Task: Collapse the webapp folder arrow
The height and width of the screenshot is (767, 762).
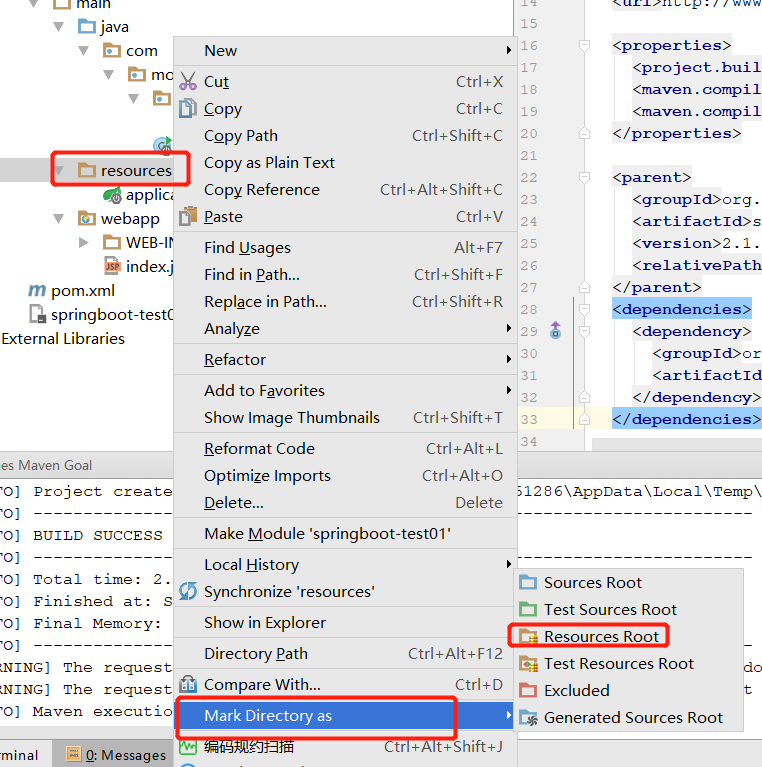Action: [60, 219]
